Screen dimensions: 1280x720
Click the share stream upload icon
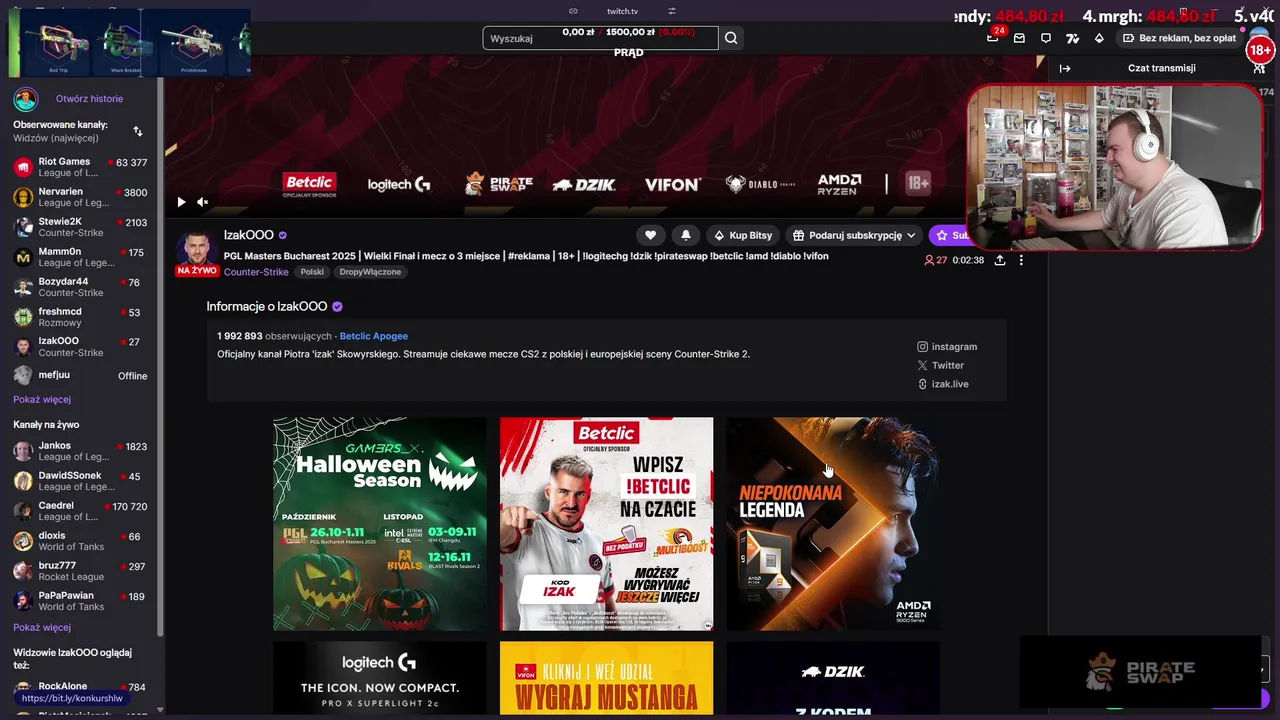999,260
